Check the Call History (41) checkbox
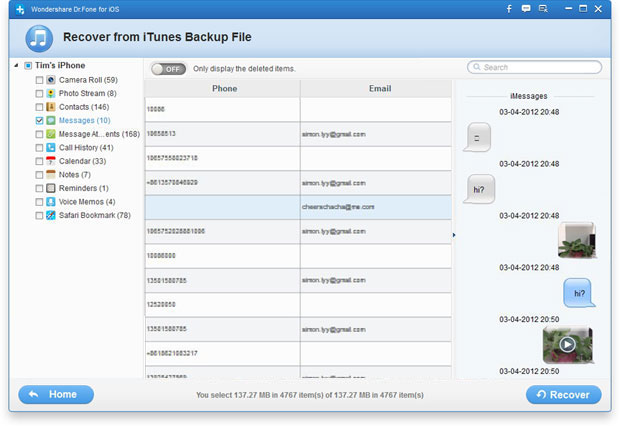 39,148
